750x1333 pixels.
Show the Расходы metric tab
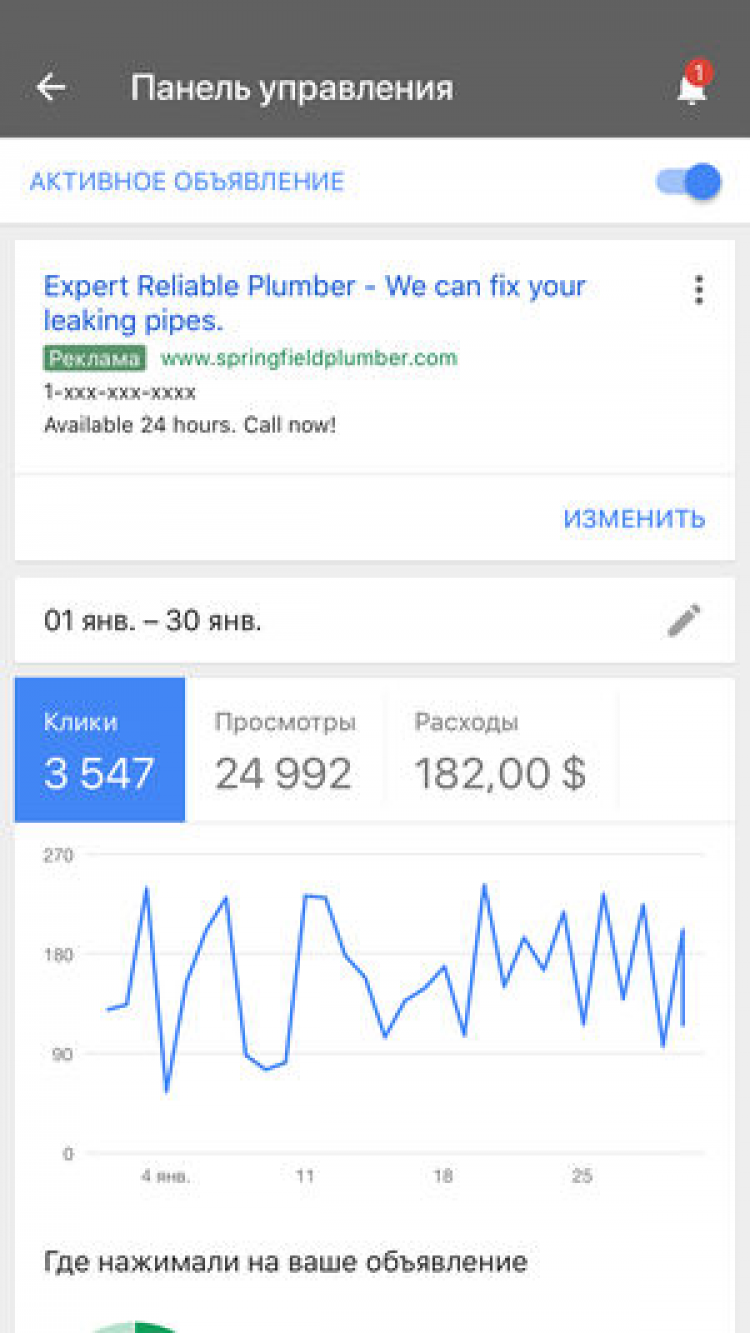click(x=500, y=750)
